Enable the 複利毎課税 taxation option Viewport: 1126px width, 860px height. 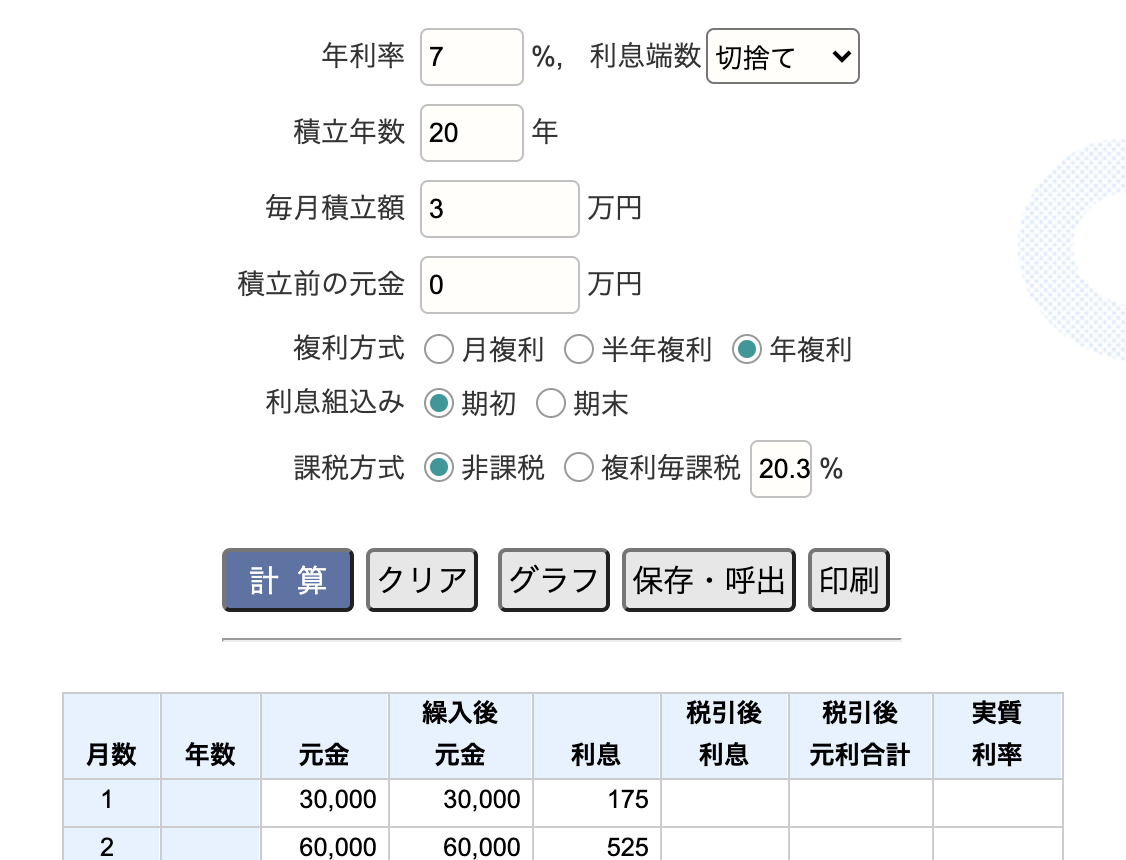pyautogui.click(x=579, y=468)
